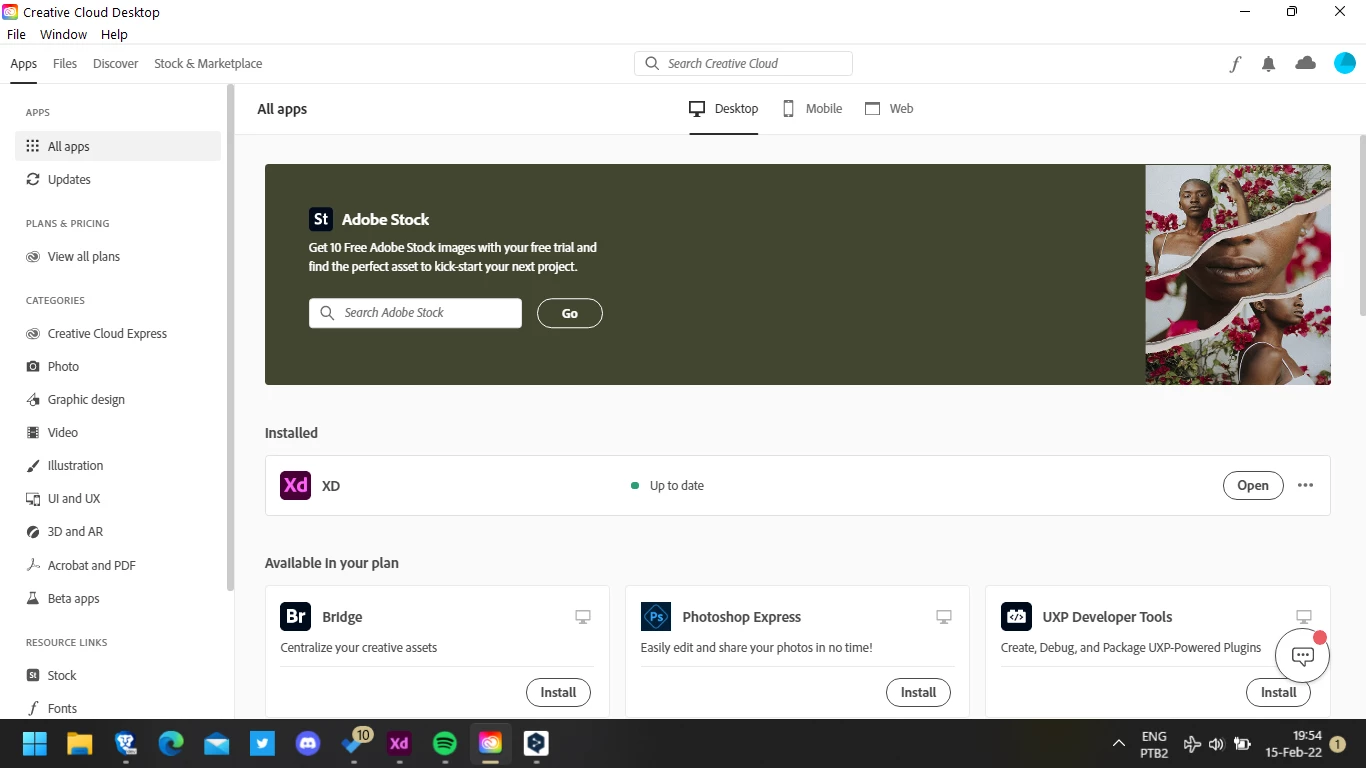This screenshot has width=1366, height=768.
Task: Focus the Search Creative Cloud field
Action: (x=743, y=63)
